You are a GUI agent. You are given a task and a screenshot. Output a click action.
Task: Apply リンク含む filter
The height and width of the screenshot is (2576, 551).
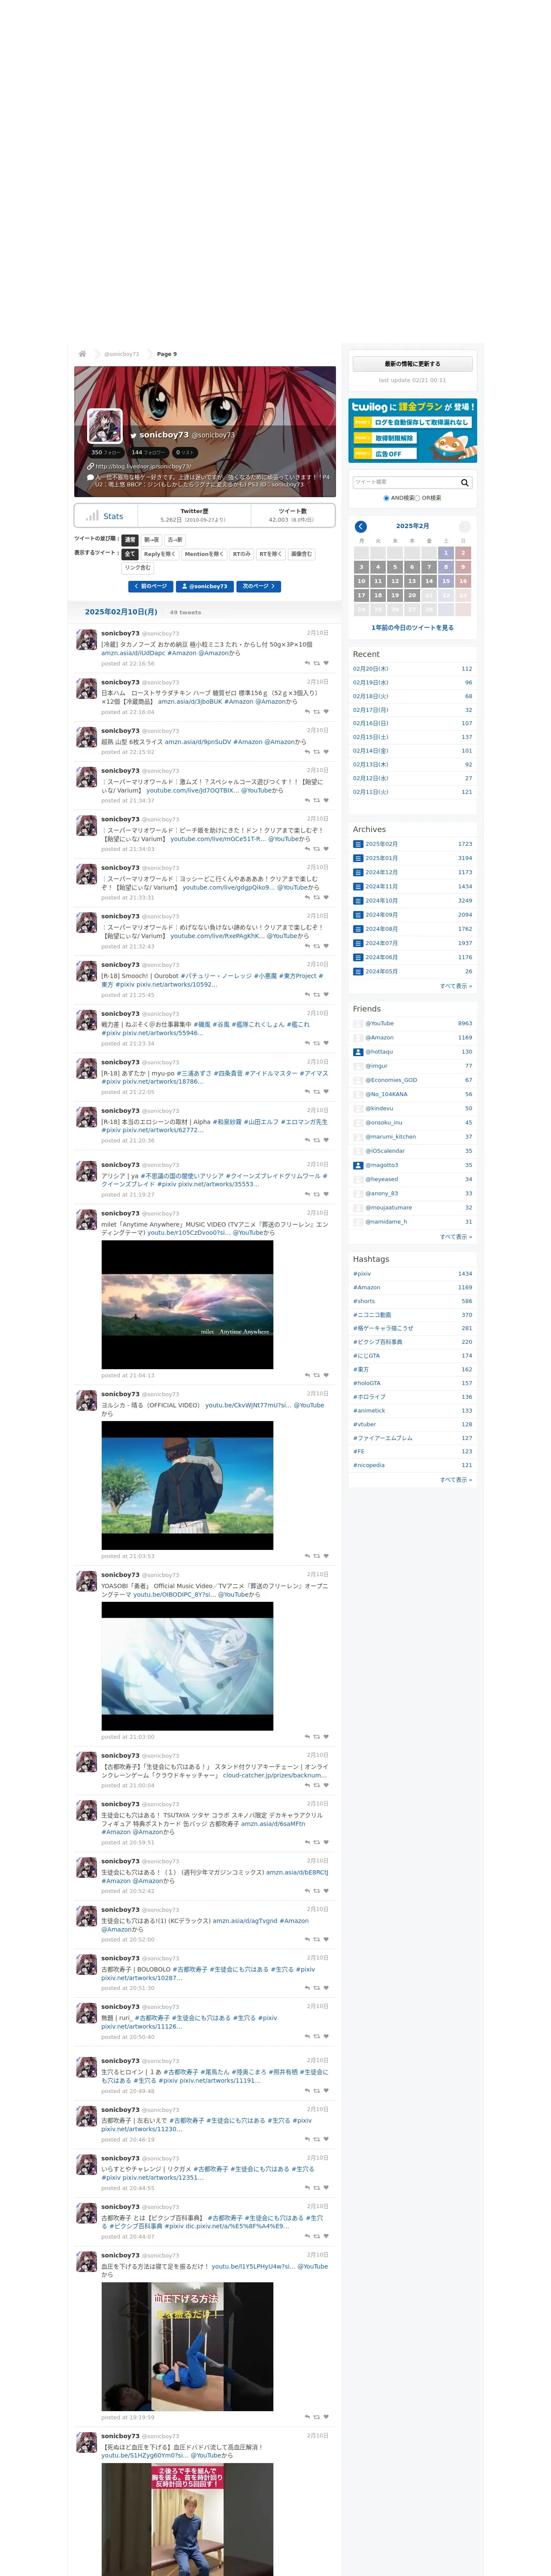138,568
